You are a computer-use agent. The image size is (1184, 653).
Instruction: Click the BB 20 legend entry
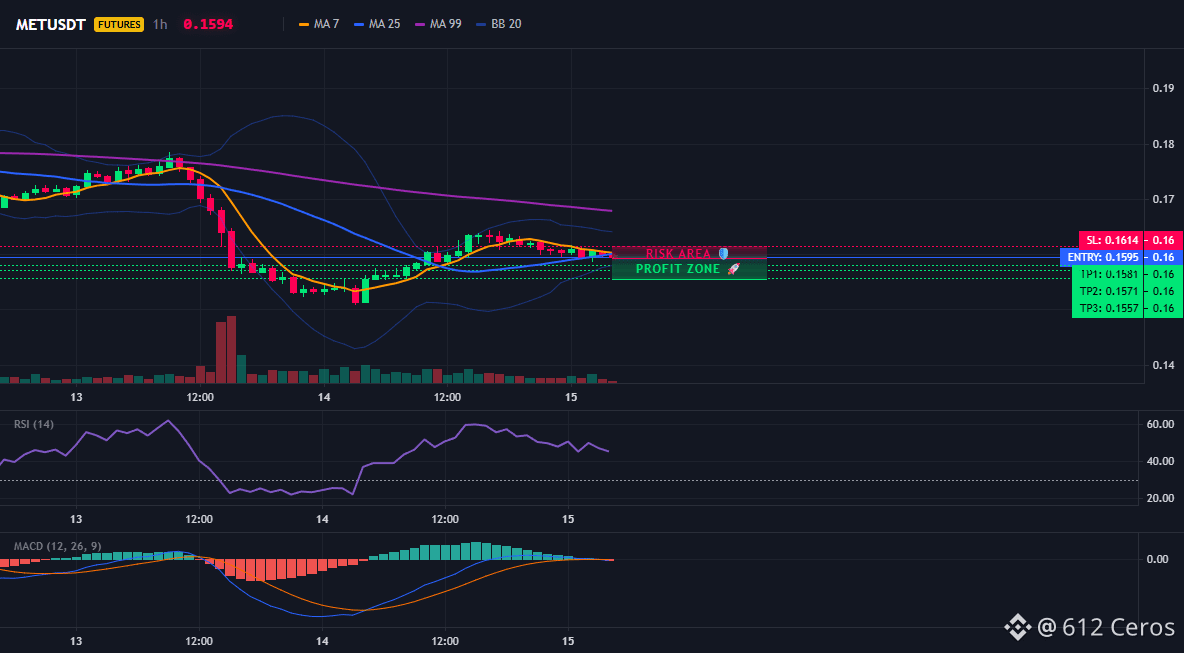click(498, 24)
